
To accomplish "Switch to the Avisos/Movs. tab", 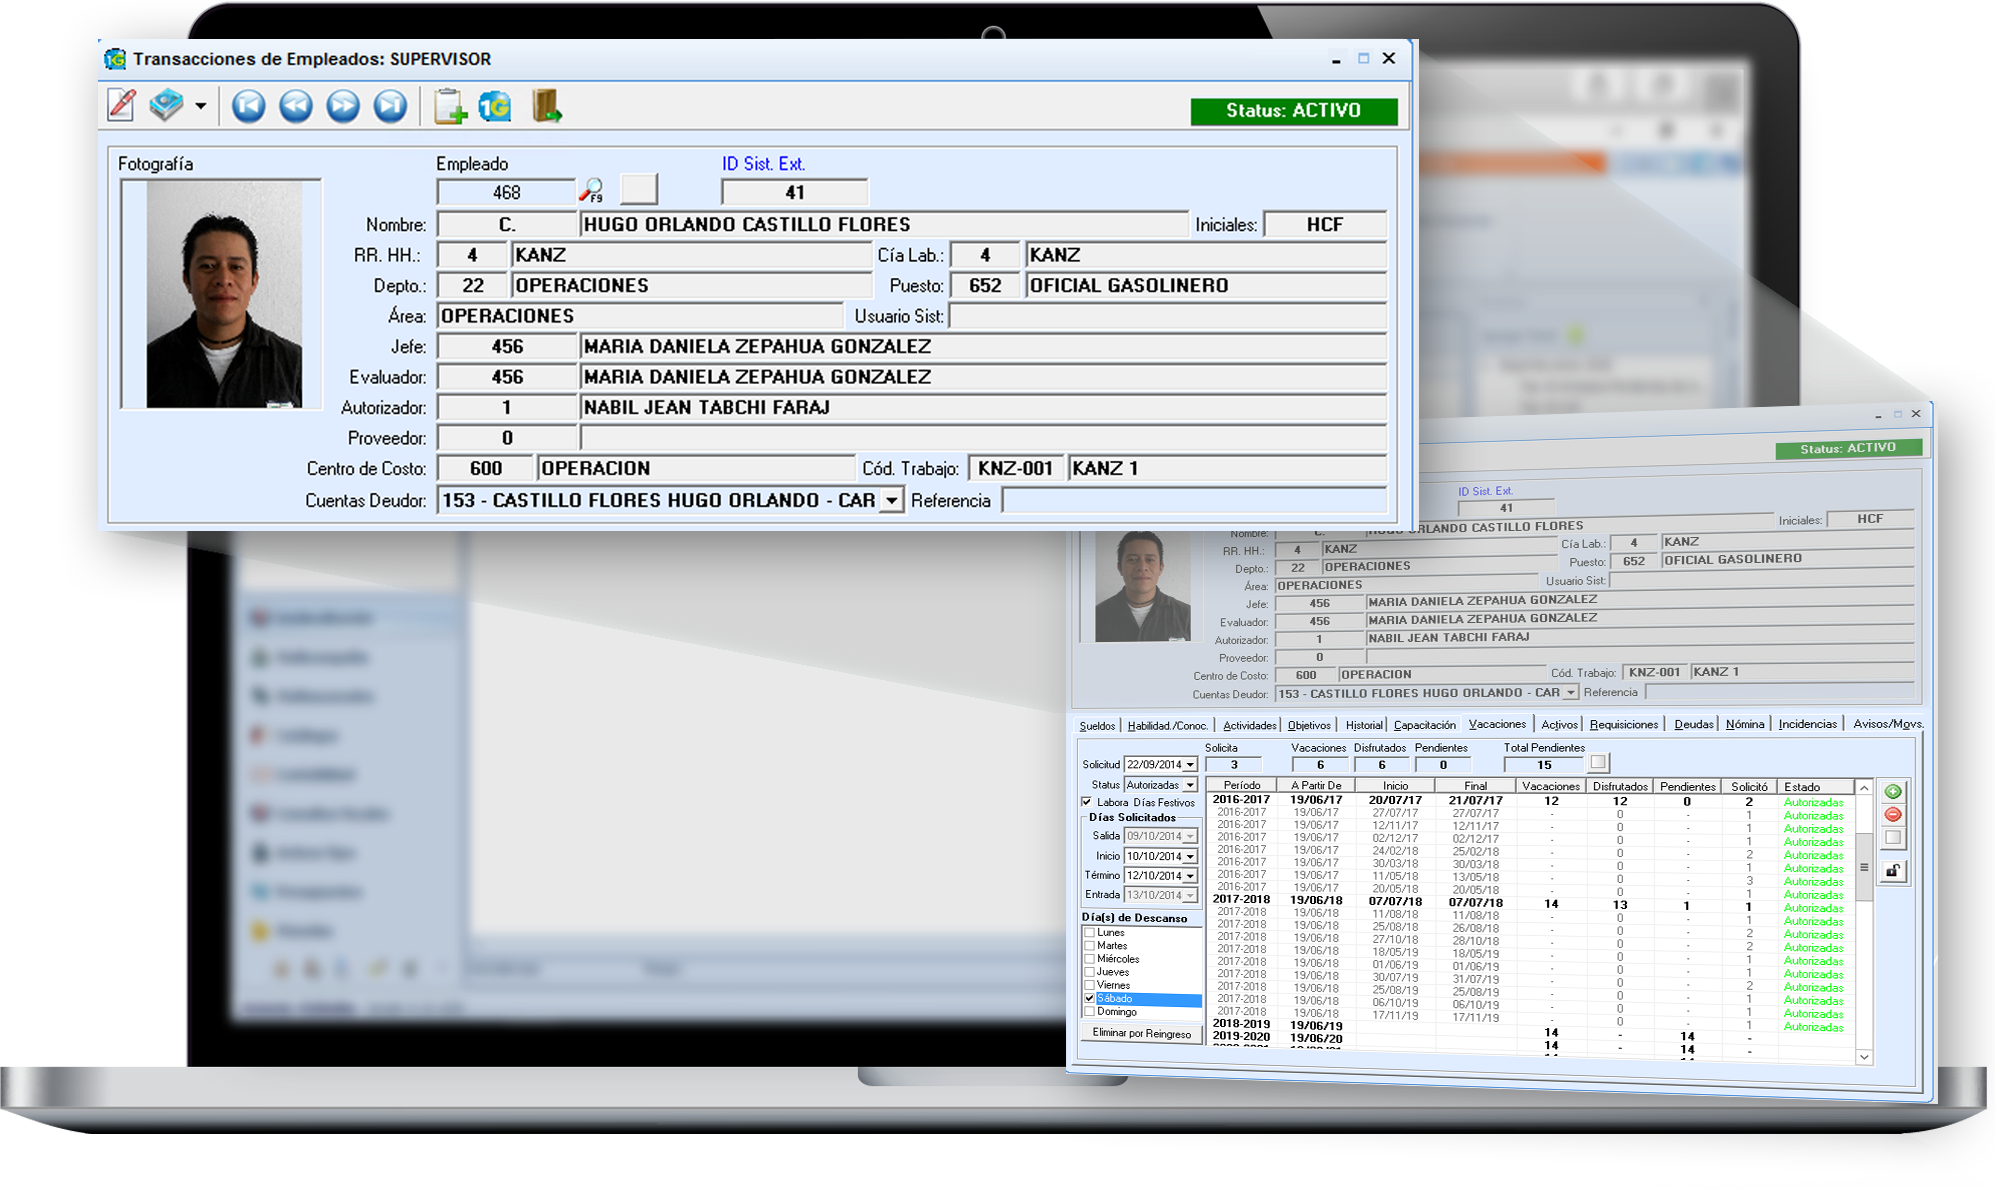I will pos(1887,724).
